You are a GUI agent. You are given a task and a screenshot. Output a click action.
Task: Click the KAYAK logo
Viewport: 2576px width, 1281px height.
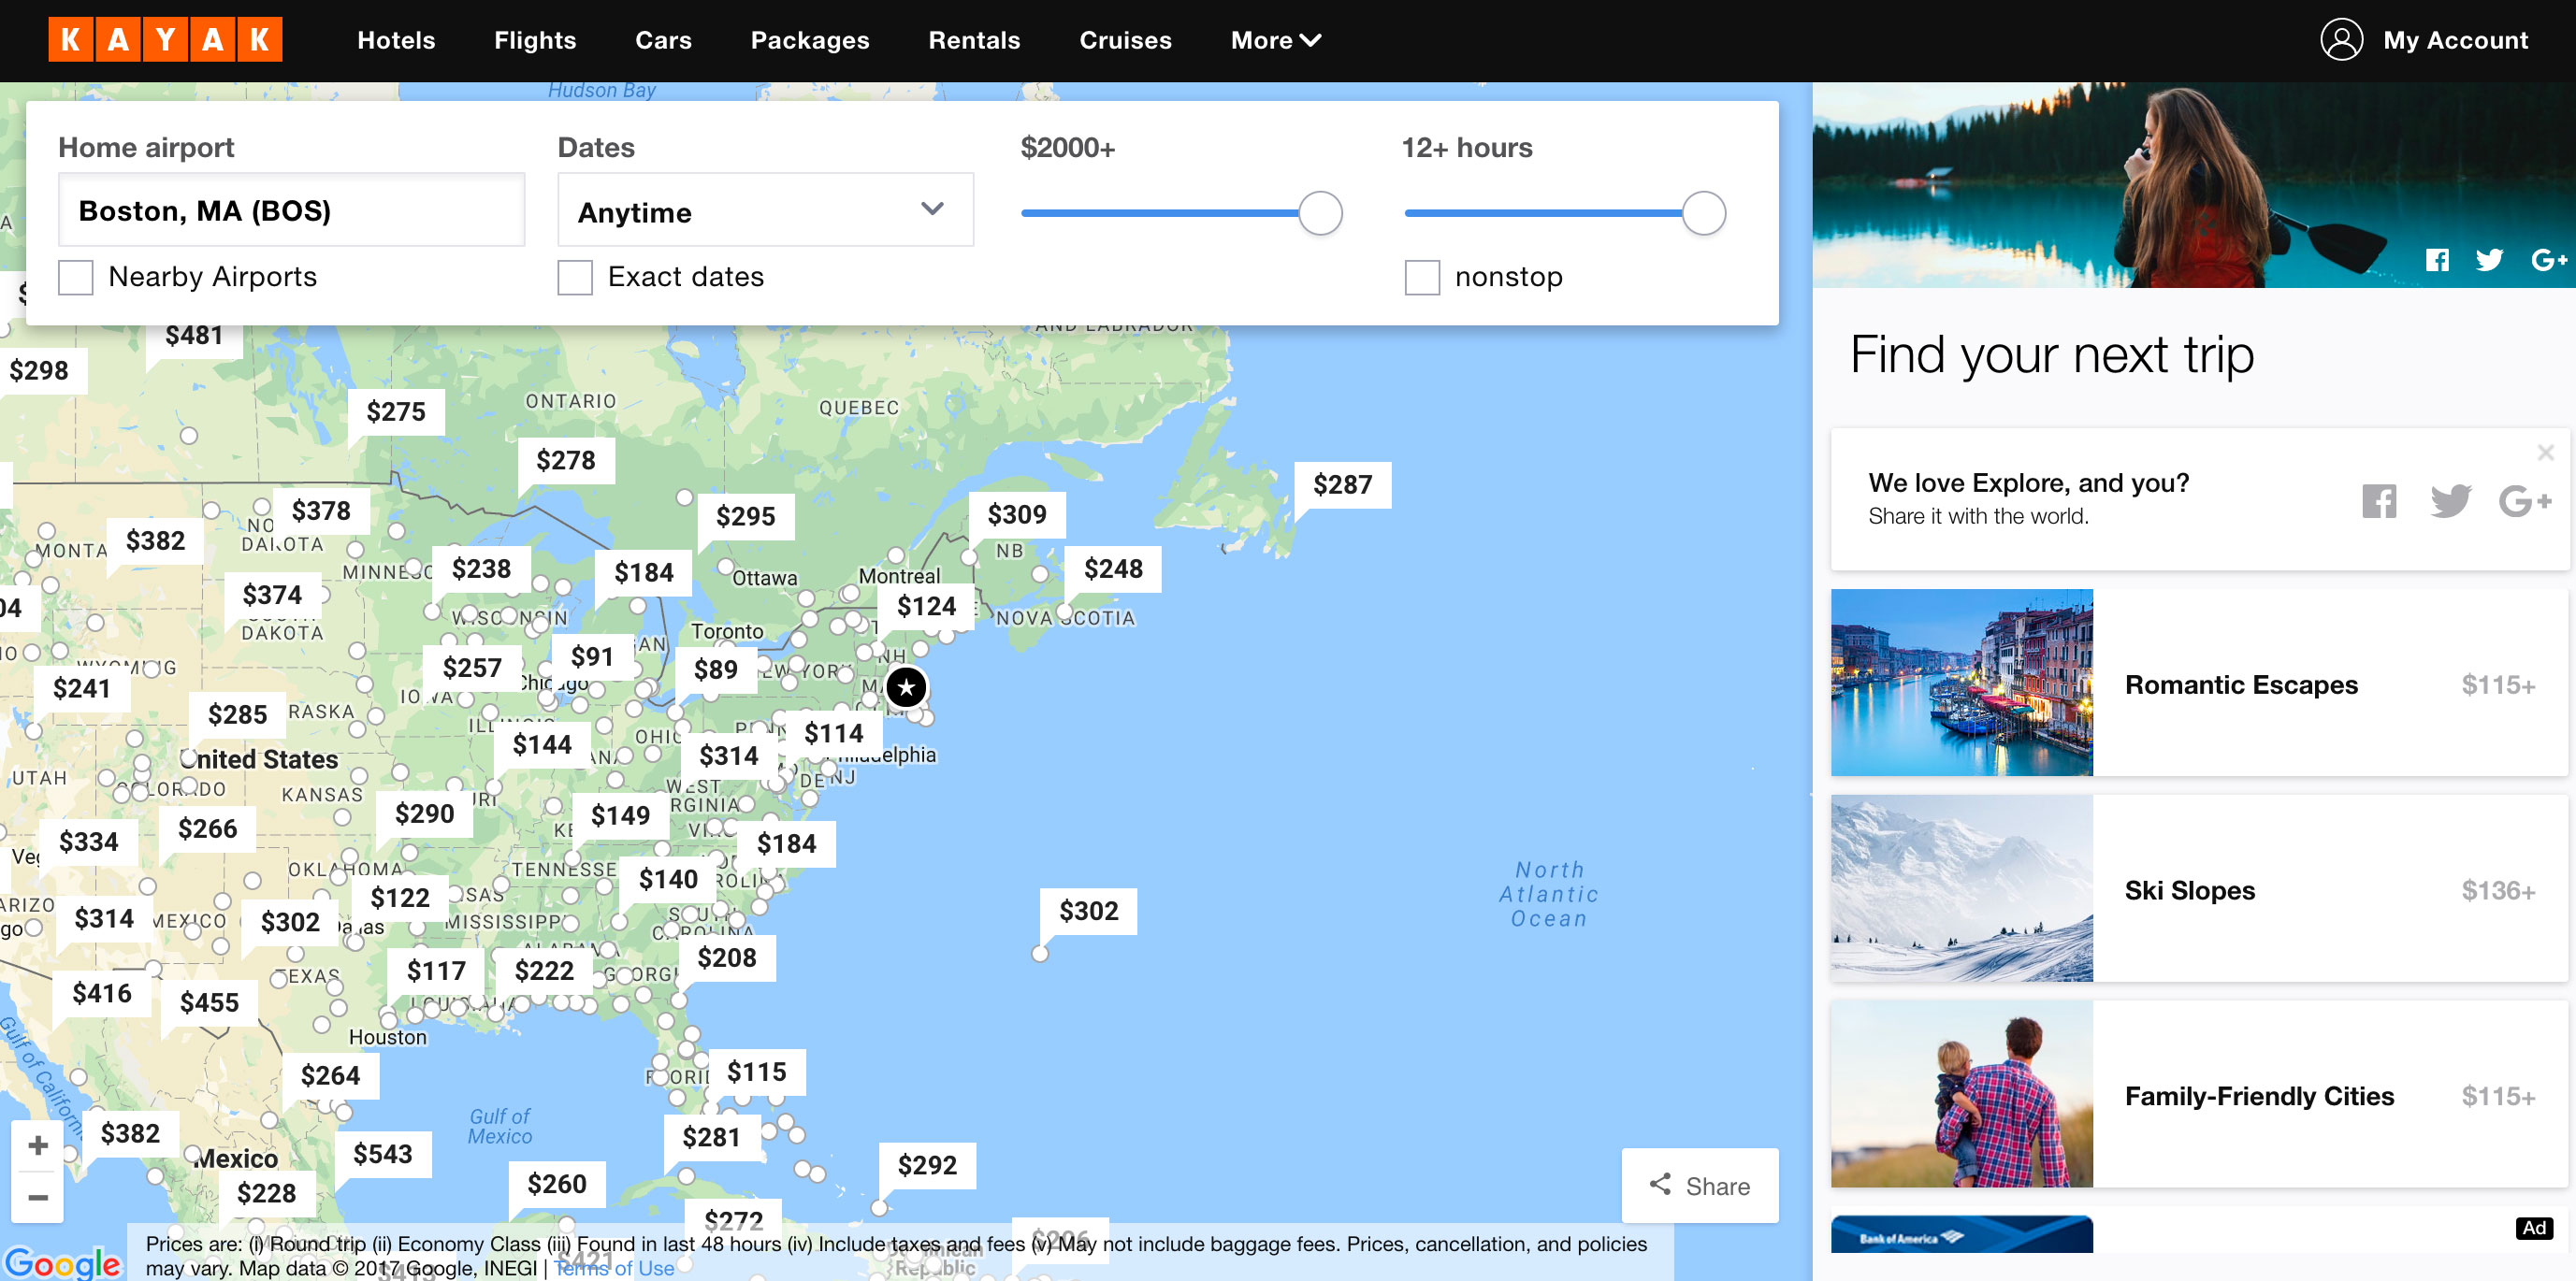165,40
